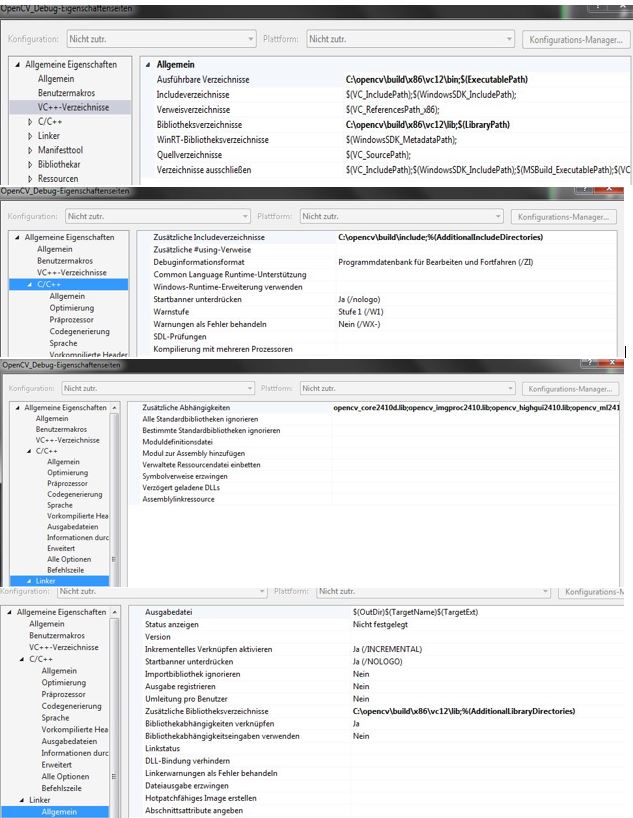This screenshot has height=818, width=633.
Task: Select Bibliothekabhängigkeiten verknüpfen row
Action: pos(377,724)
